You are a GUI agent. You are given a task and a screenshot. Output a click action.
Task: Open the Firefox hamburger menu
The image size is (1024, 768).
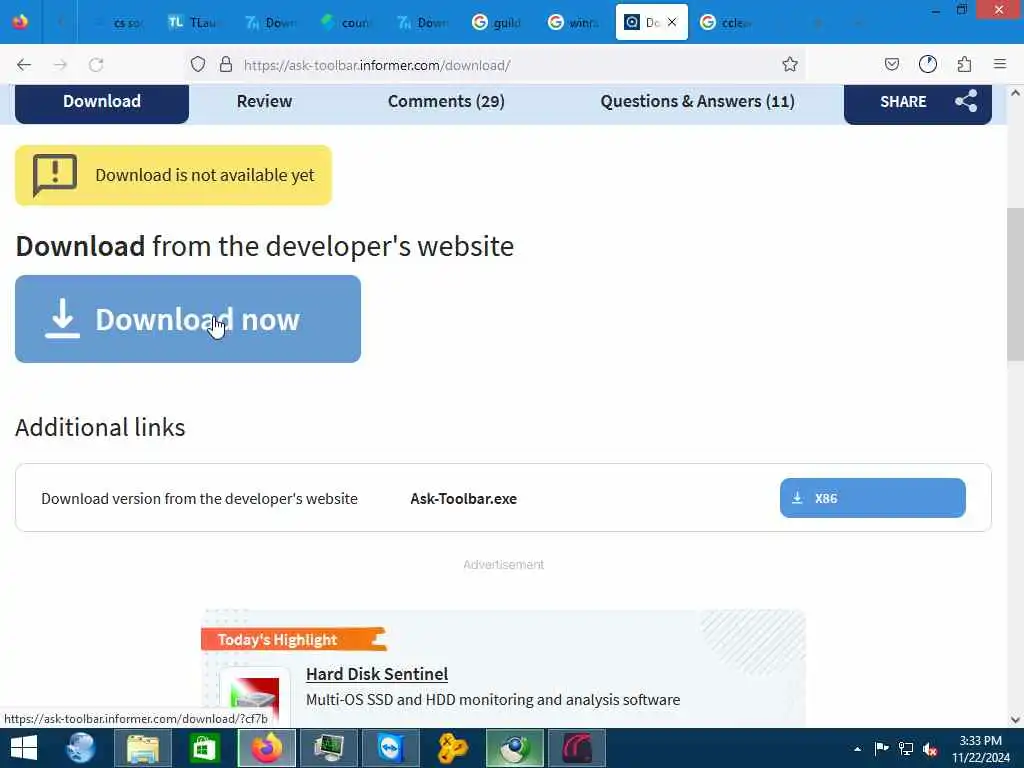tap(1000, 65)
